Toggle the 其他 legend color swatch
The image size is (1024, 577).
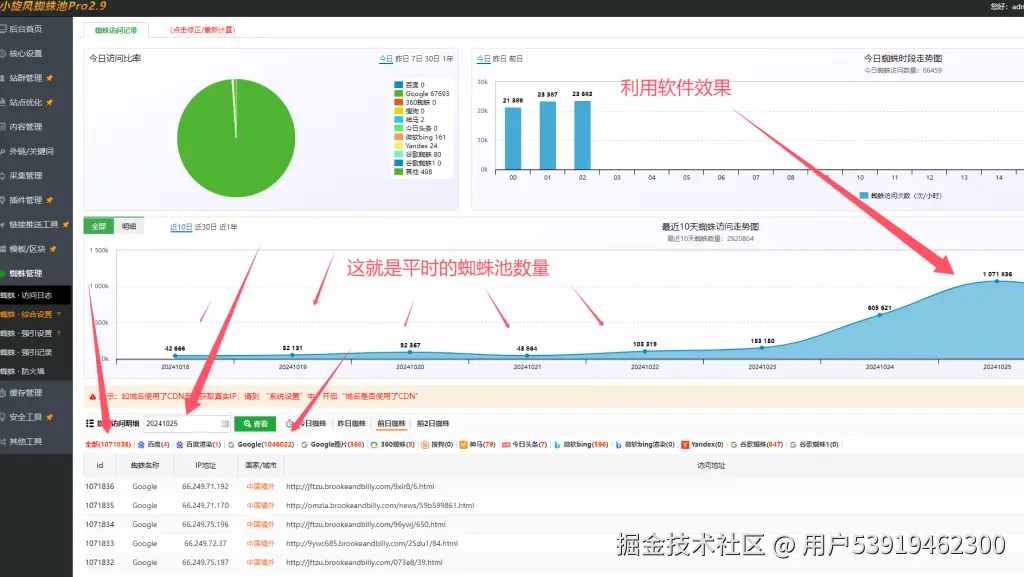398,172
